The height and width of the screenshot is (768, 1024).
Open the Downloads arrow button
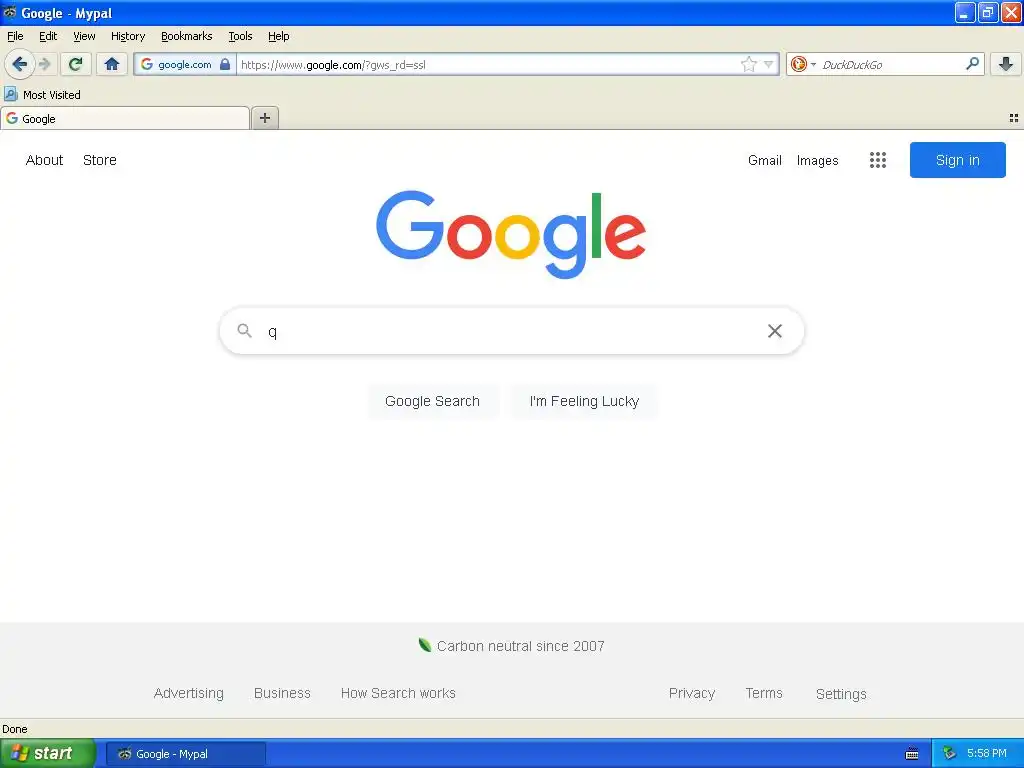(1006, 64)
